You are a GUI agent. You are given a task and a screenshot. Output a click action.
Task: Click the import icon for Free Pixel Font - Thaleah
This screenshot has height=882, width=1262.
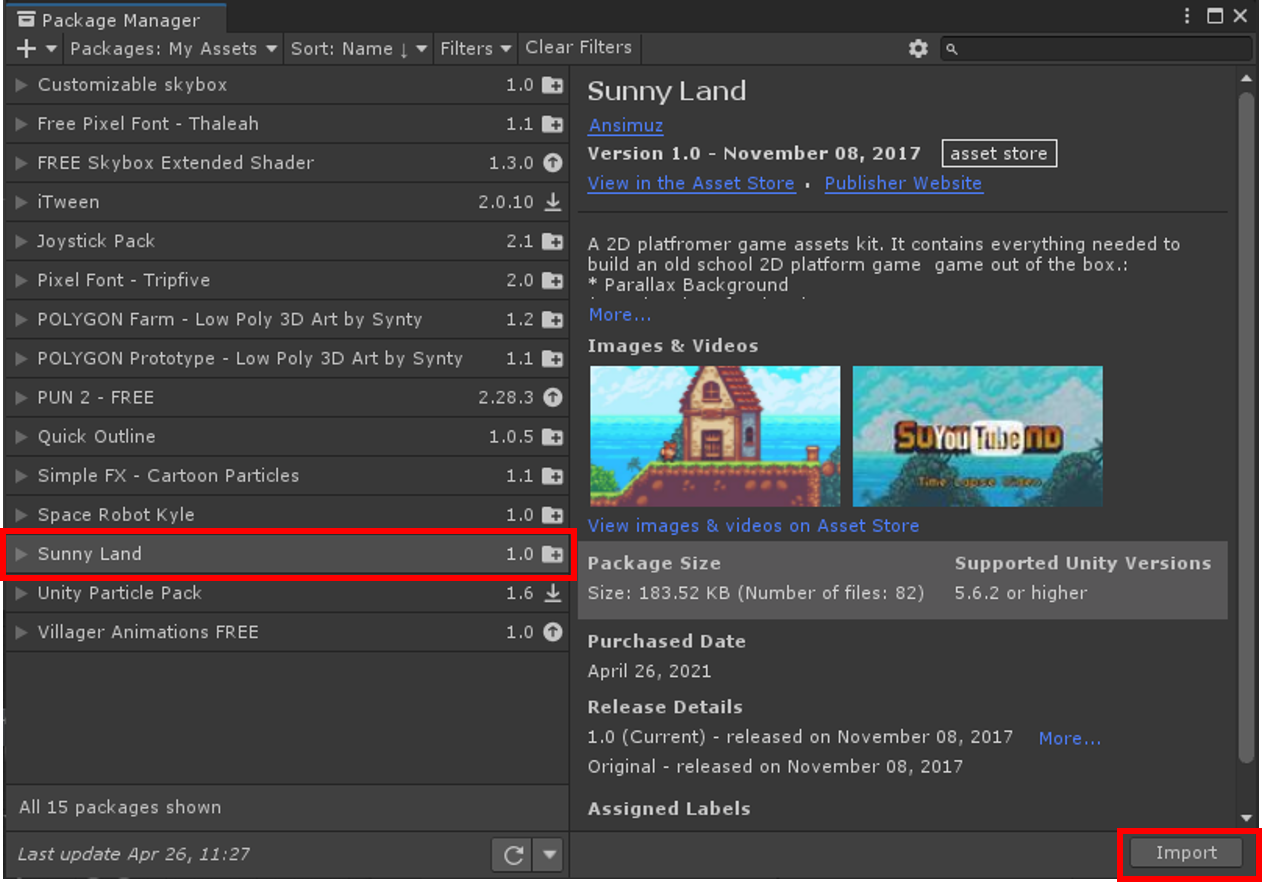(552, 124)
